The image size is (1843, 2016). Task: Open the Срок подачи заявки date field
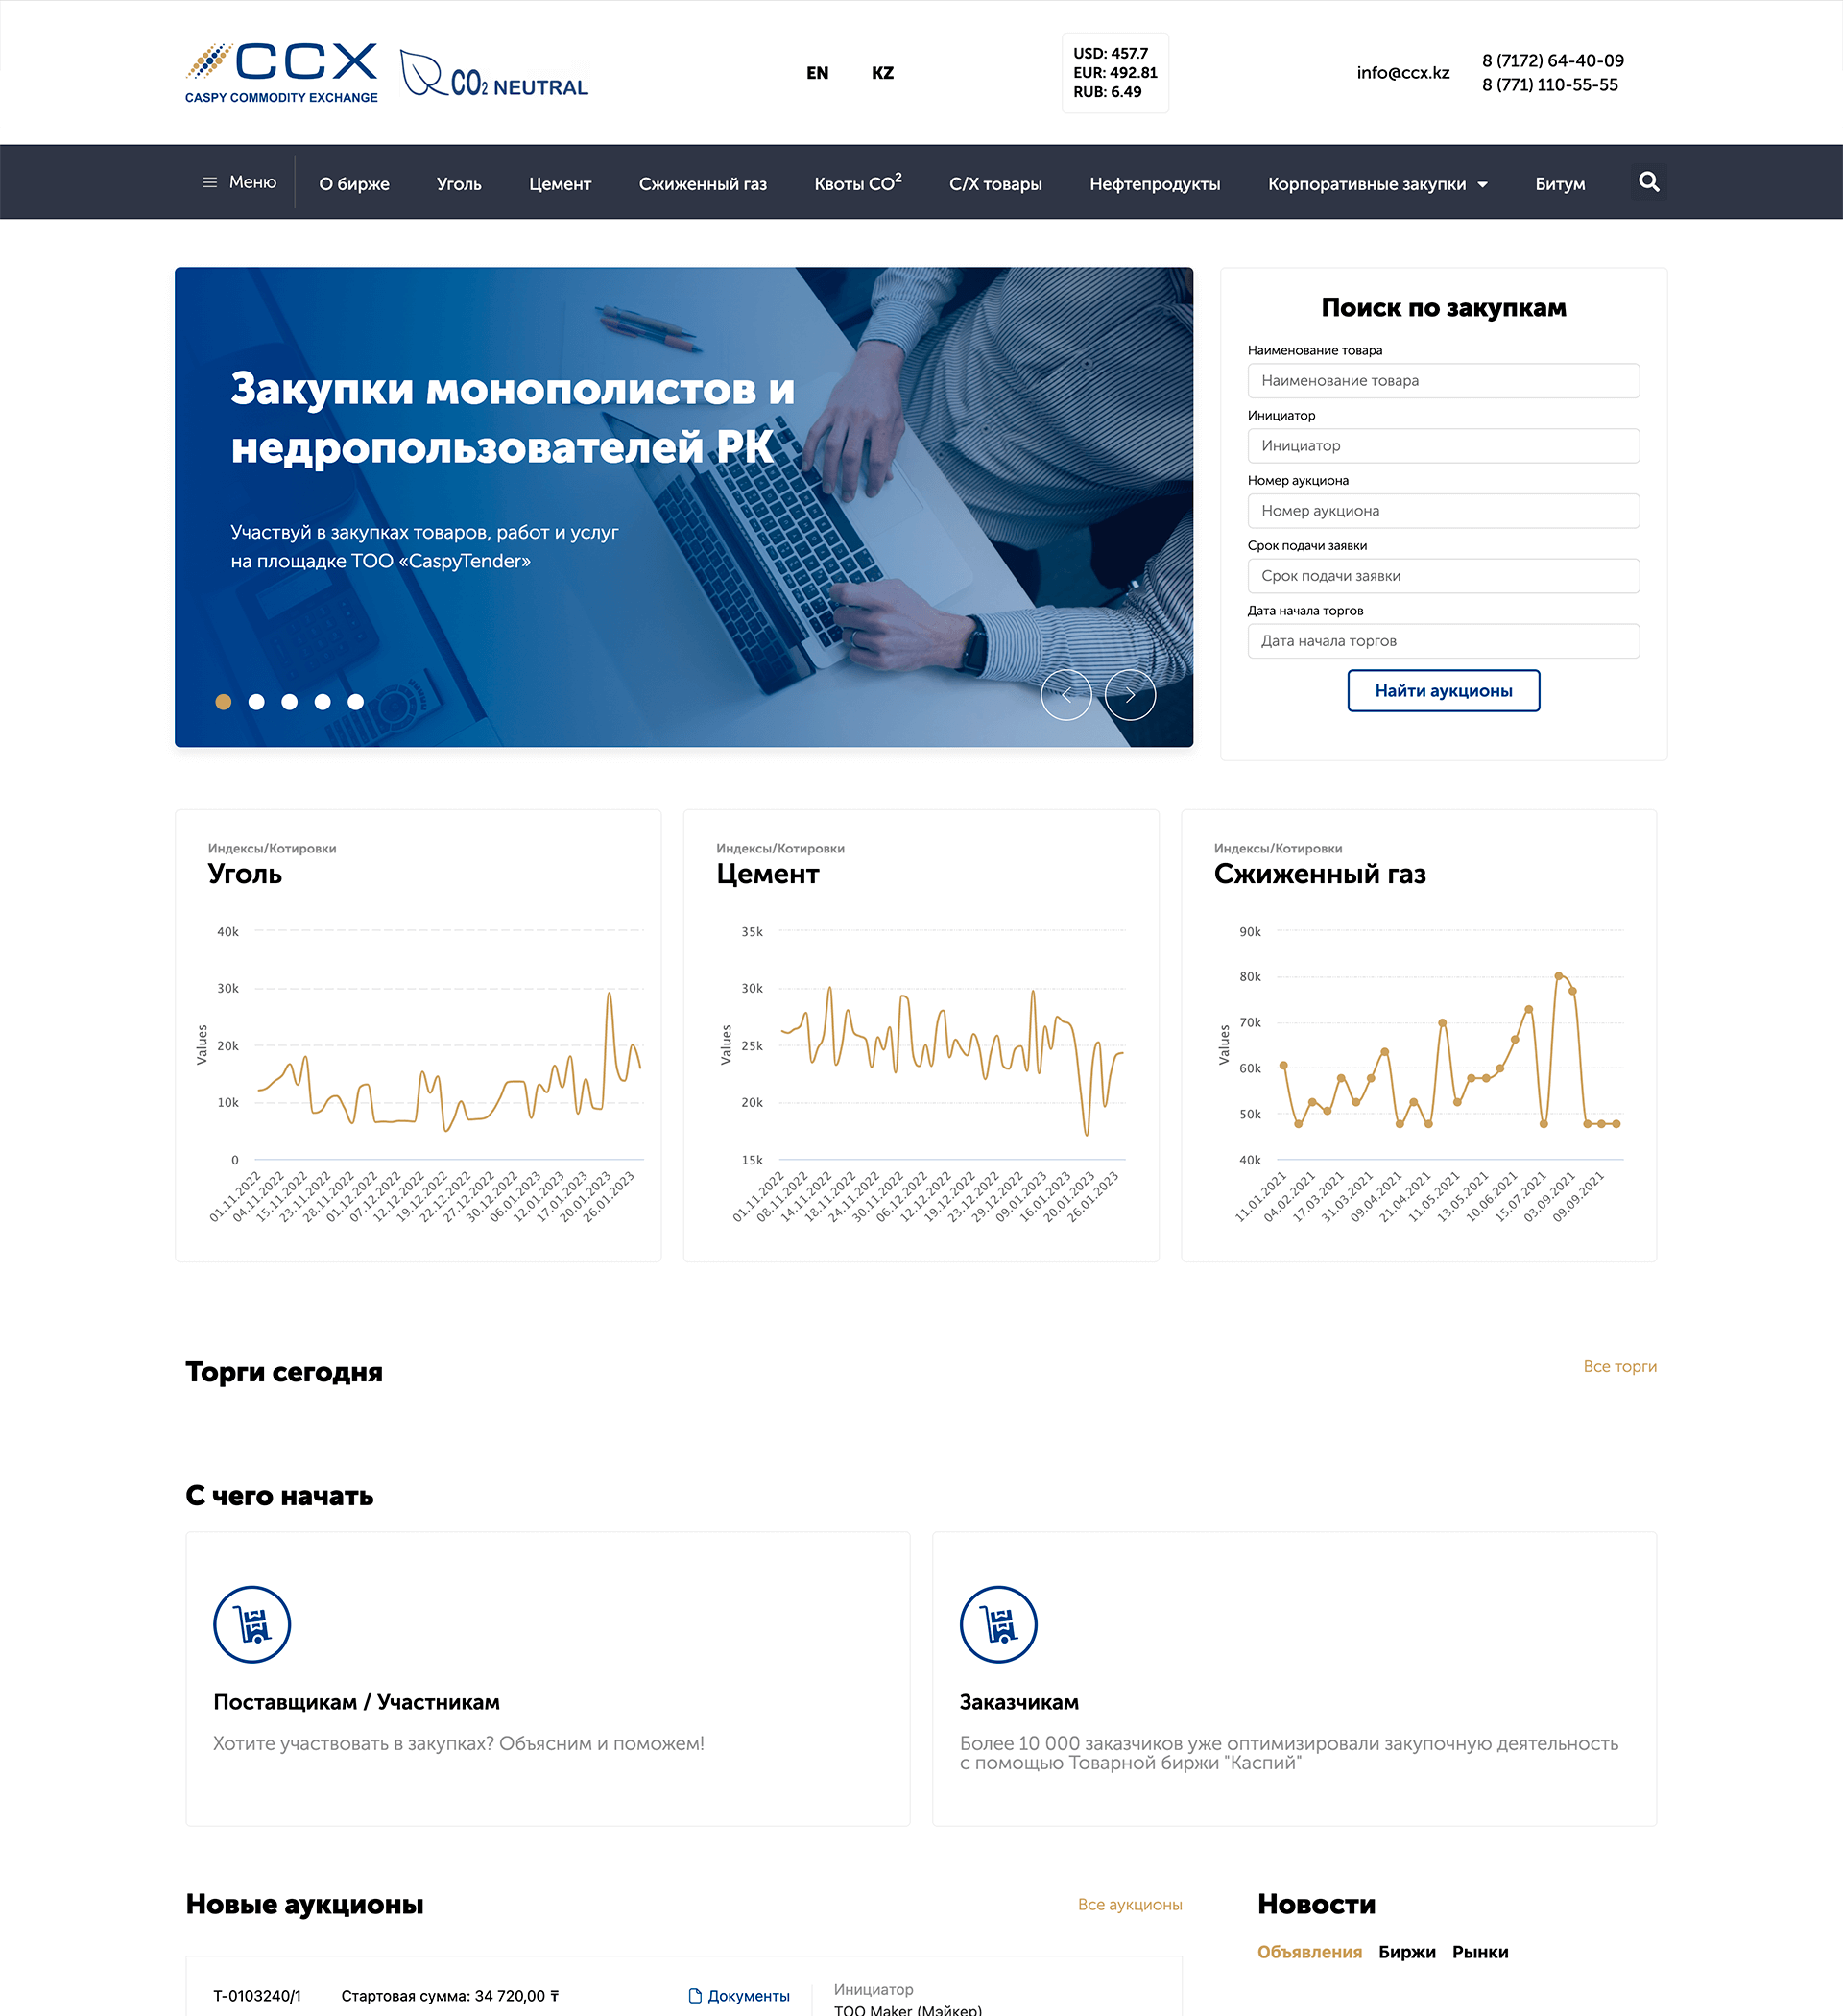(1442, 576)
